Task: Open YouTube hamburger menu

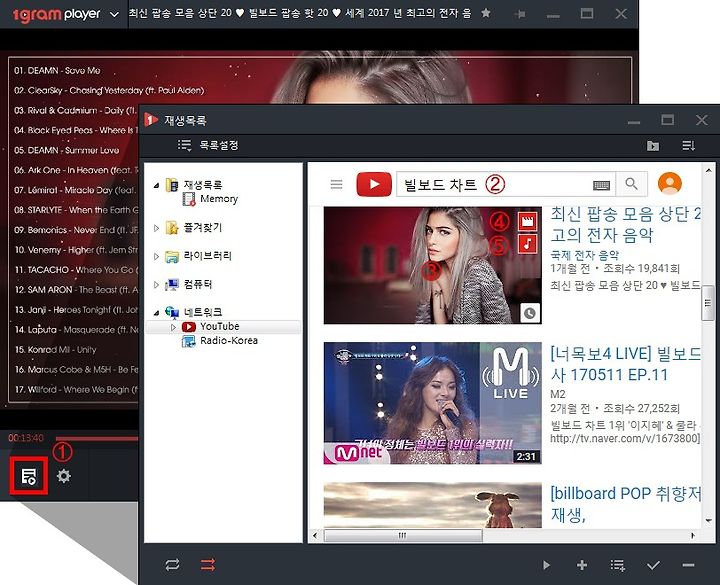Action: coord(337,184)
